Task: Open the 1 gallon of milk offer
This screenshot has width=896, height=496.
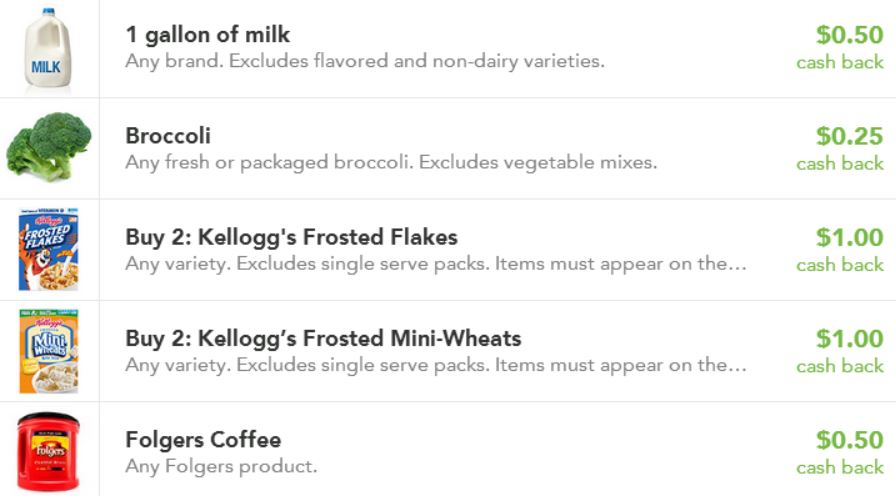Action: click(207, 35)
